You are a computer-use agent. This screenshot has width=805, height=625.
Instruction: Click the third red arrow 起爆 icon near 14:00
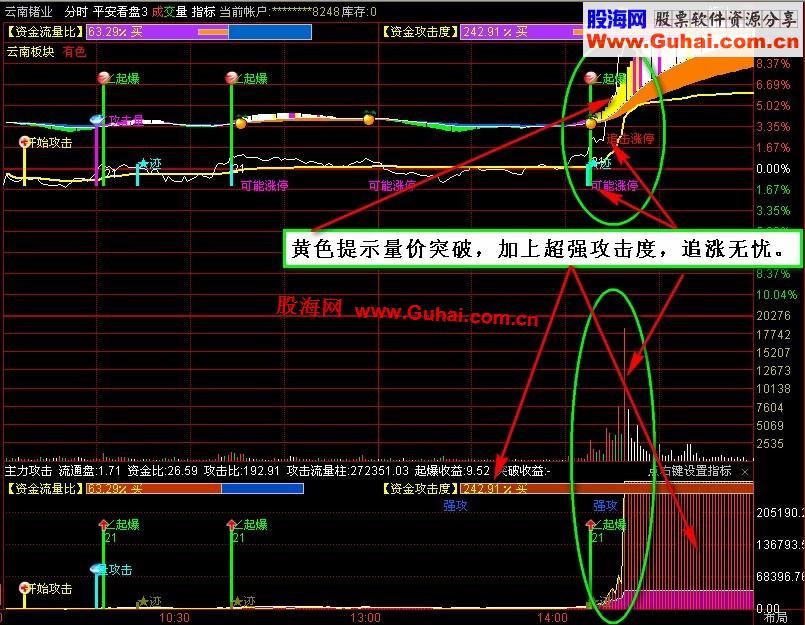click(x=590, y=524)
